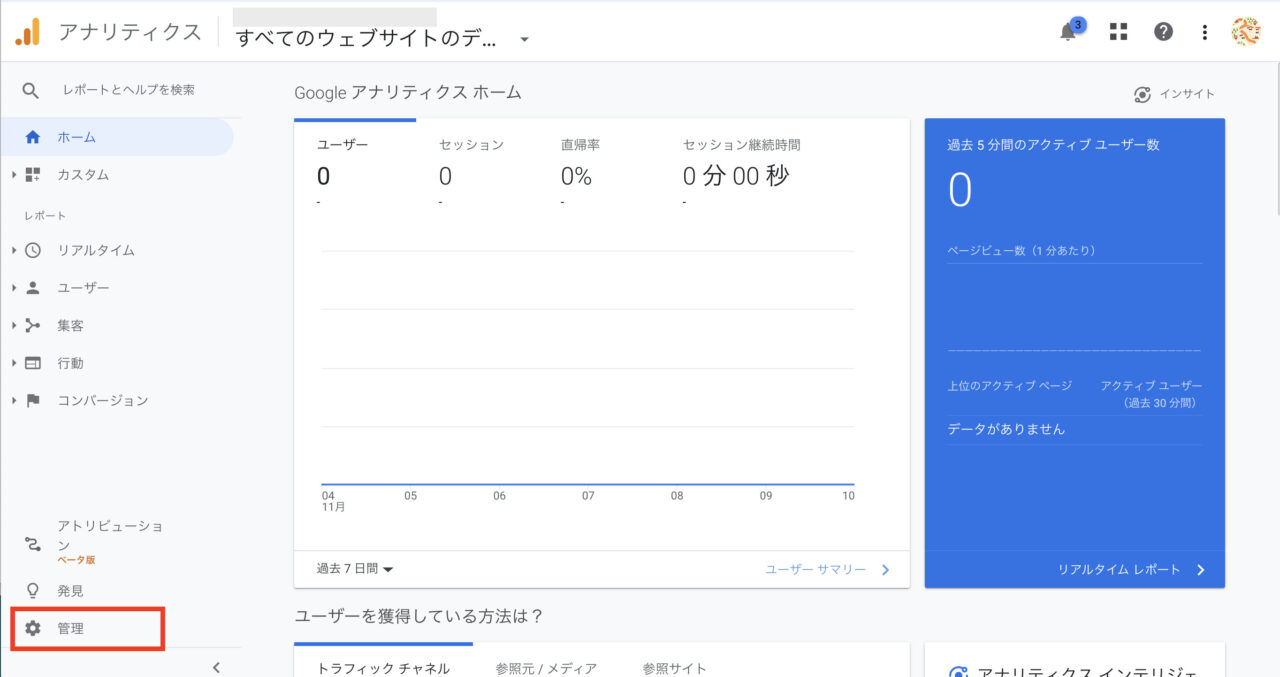The width and height of the screenshot is (1280, 677).
Task: Click the レポートとヘルプを検索 search field
Action: click(128, 90)
